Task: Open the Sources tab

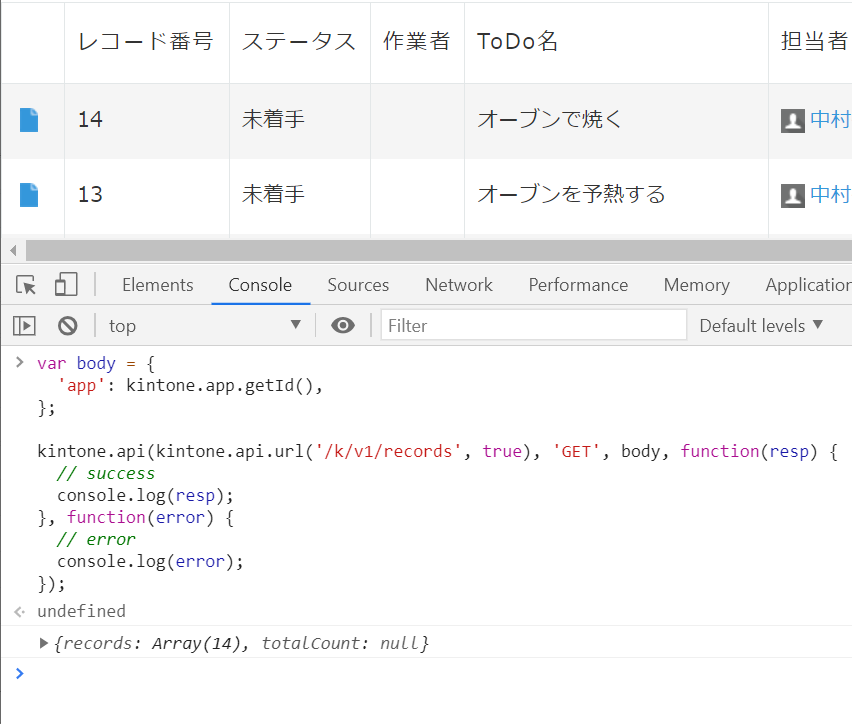Action: click(358, 285)
